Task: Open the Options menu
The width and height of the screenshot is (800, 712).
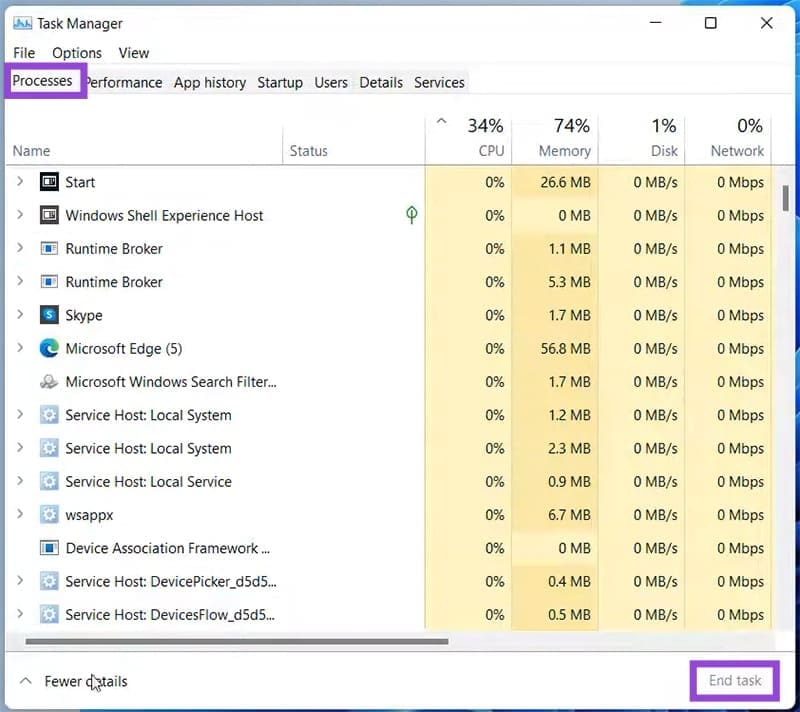Action: click(76, 52)
